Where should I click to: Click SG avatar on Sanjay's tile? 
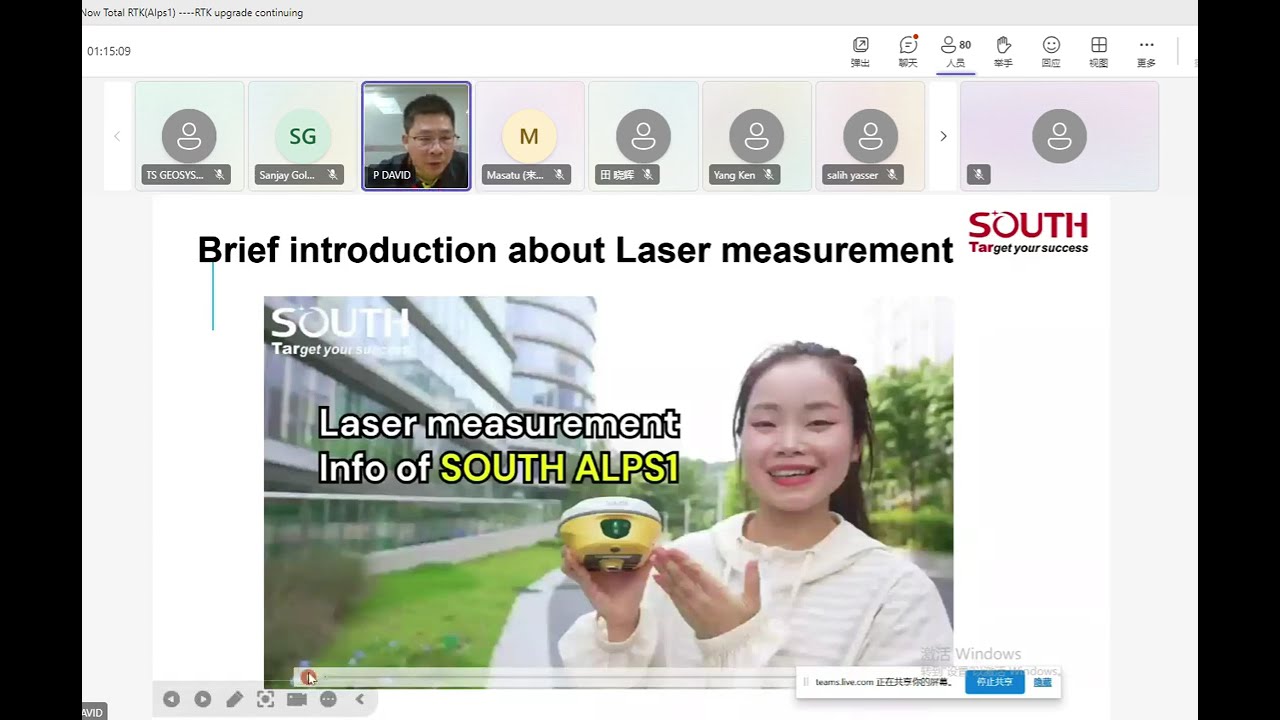point(302,136)
